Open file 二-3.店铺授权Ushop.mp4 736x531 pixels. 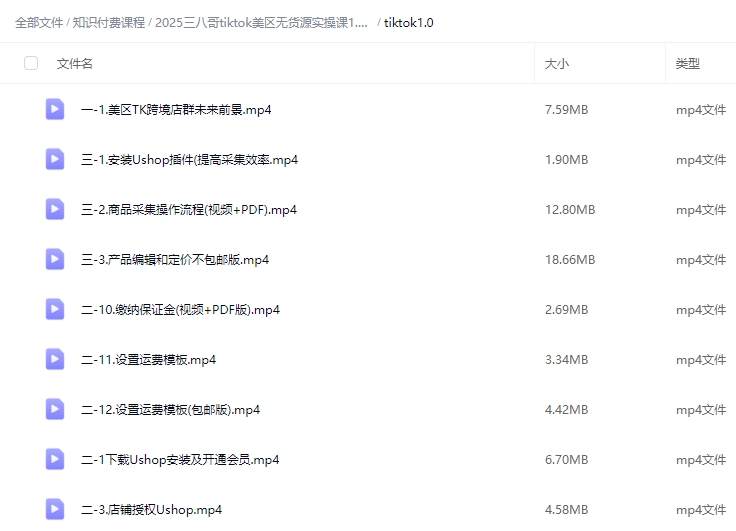point(152,510)
